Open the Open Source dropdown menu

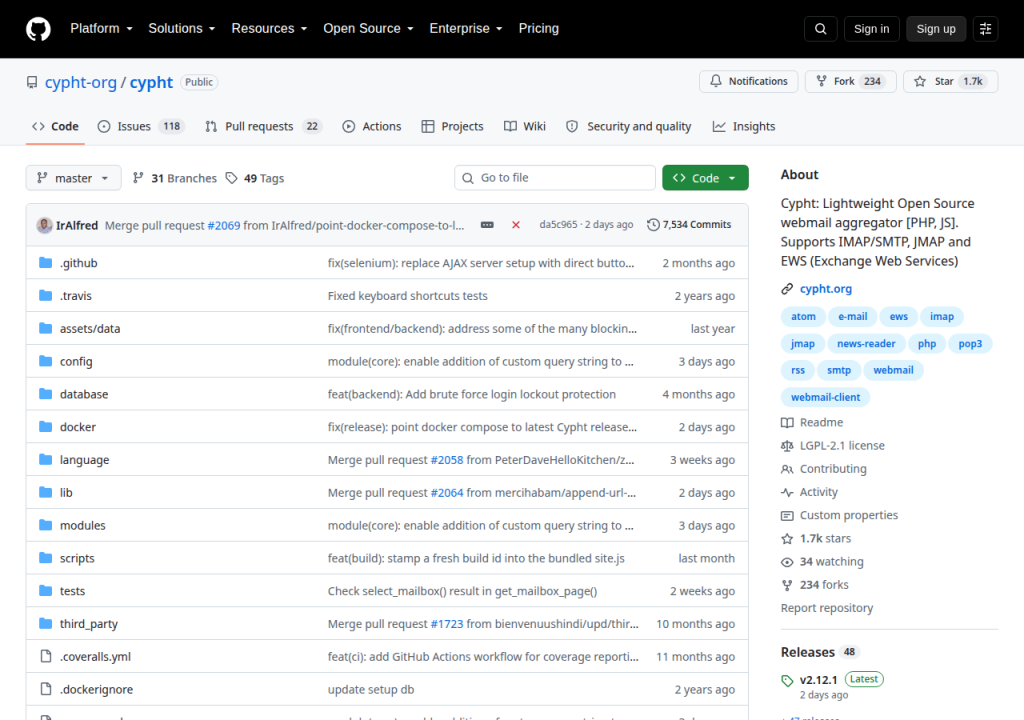(x=368, y=28)
